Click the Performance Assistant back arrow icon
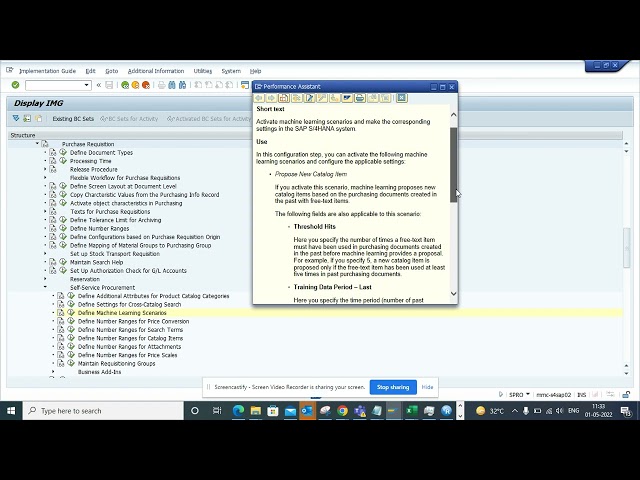 (x=258, y=98)
